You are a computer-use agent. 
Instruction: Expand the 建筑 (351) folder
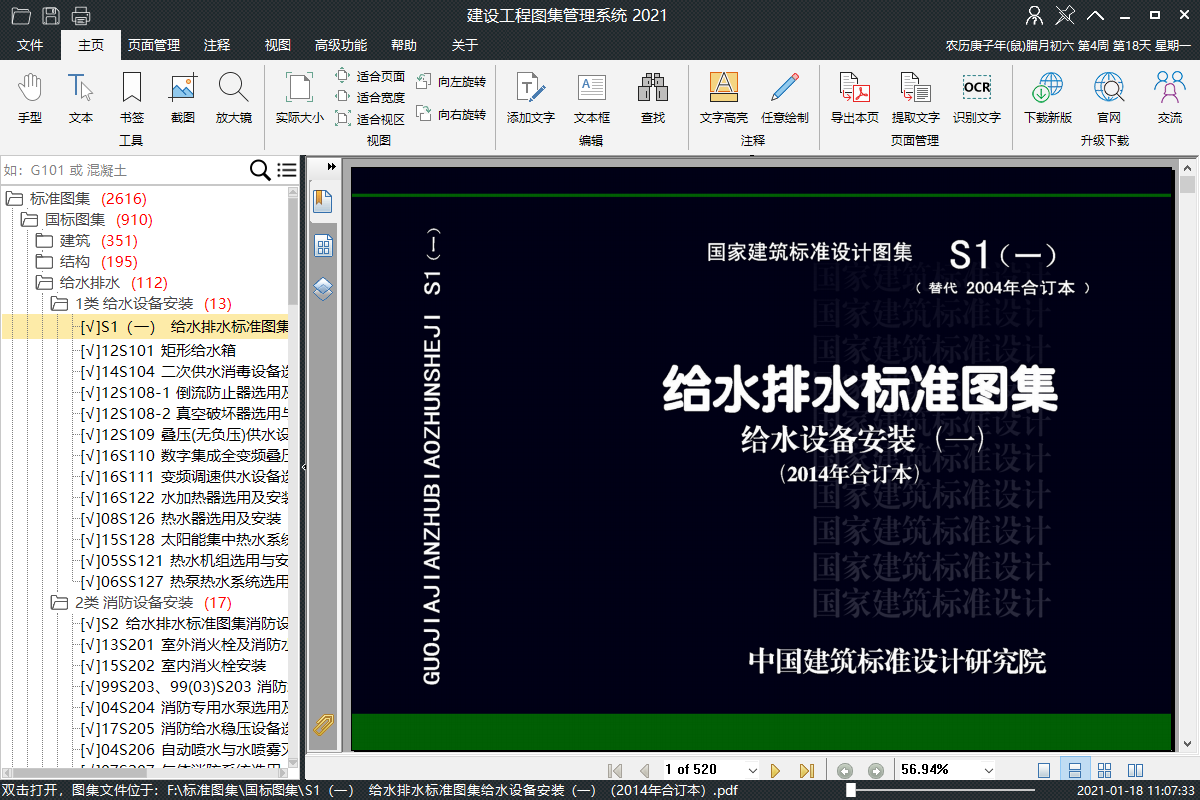pos(44,240)
